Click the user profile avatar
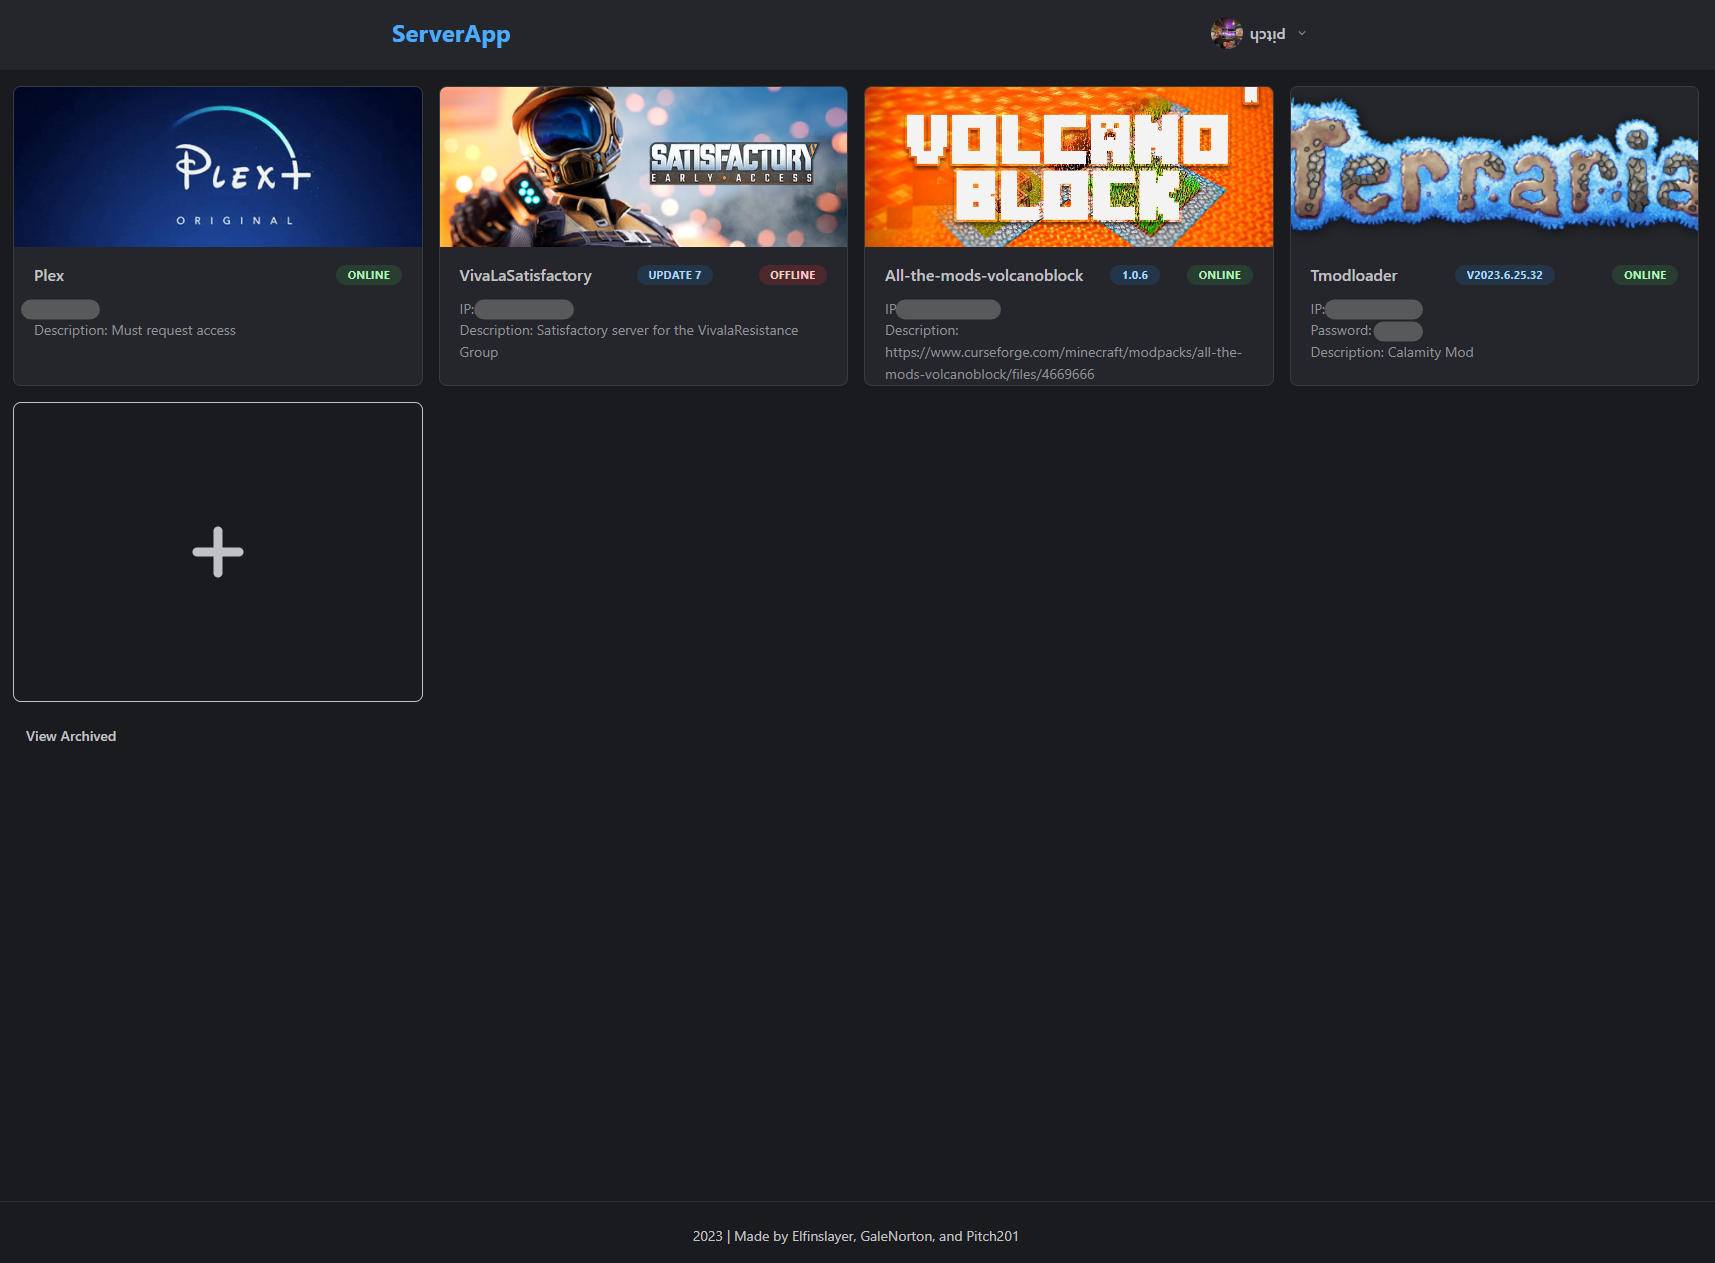The image size is (1715, 1263). (x=1226, y=34)
